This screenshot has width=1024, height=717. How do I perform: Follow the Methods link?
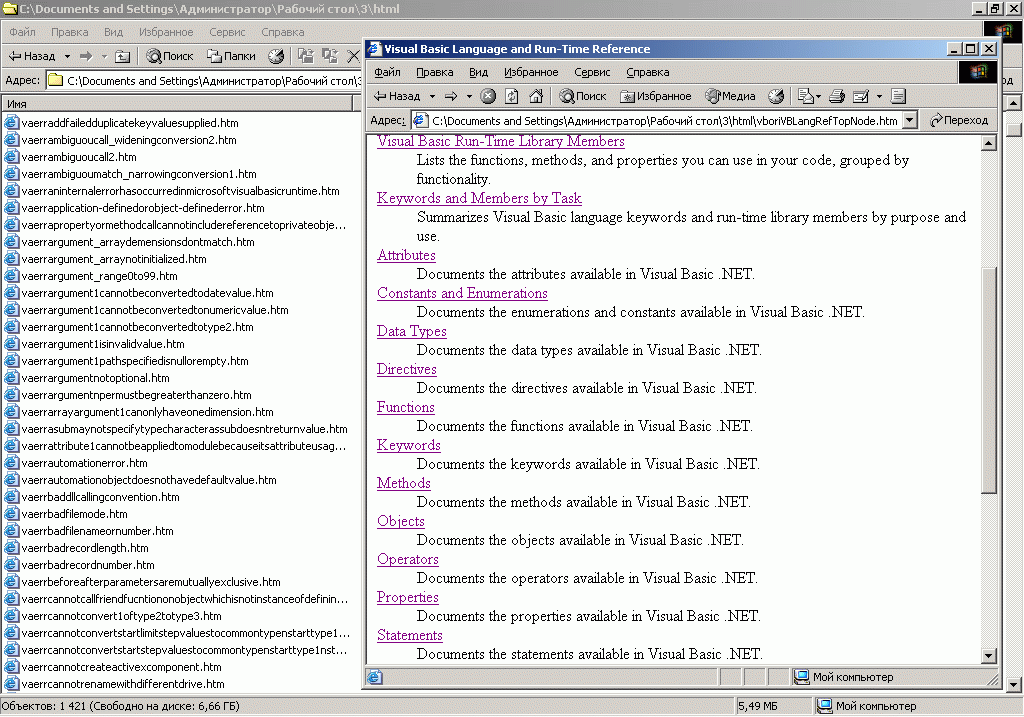click(404, 483)
